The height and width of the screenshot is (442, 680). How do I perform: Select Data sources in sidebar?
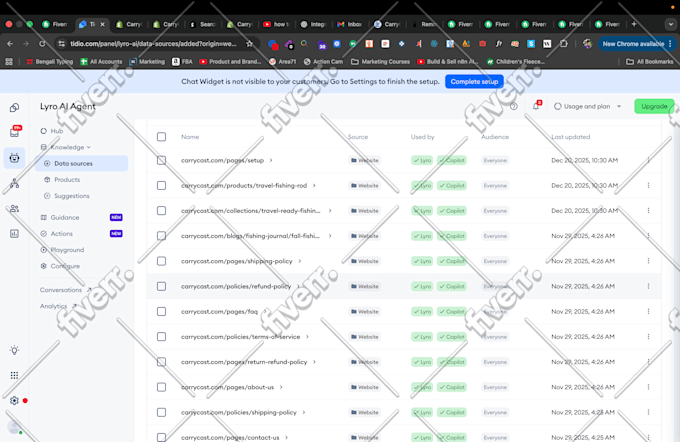[82, 164]
